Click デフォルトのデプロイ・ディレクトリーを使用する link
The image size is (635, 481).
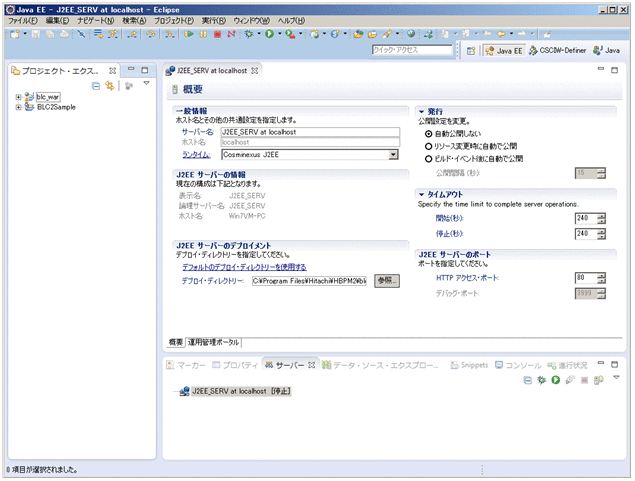point(244,267)
